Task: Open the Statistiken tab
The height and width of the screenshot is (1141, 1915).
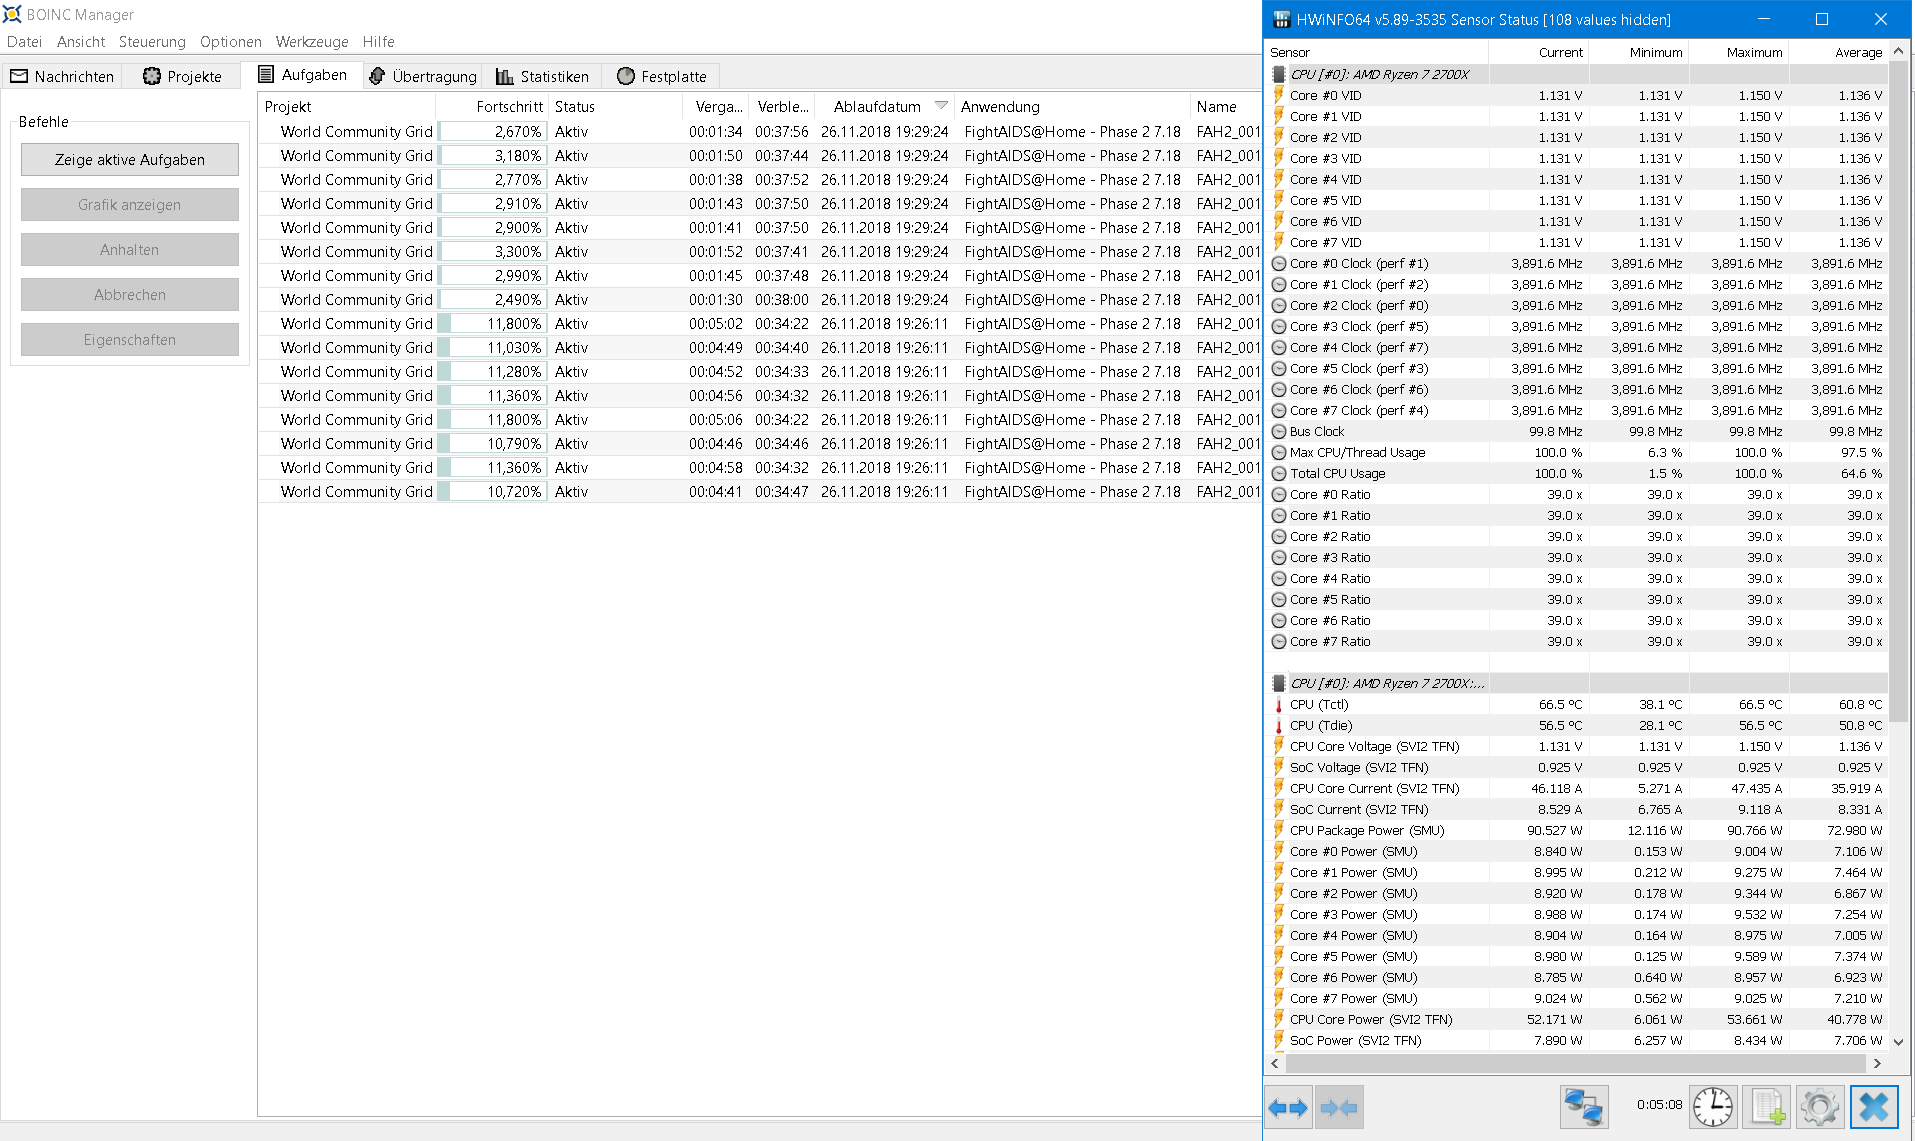Action: tap(542, 76)
